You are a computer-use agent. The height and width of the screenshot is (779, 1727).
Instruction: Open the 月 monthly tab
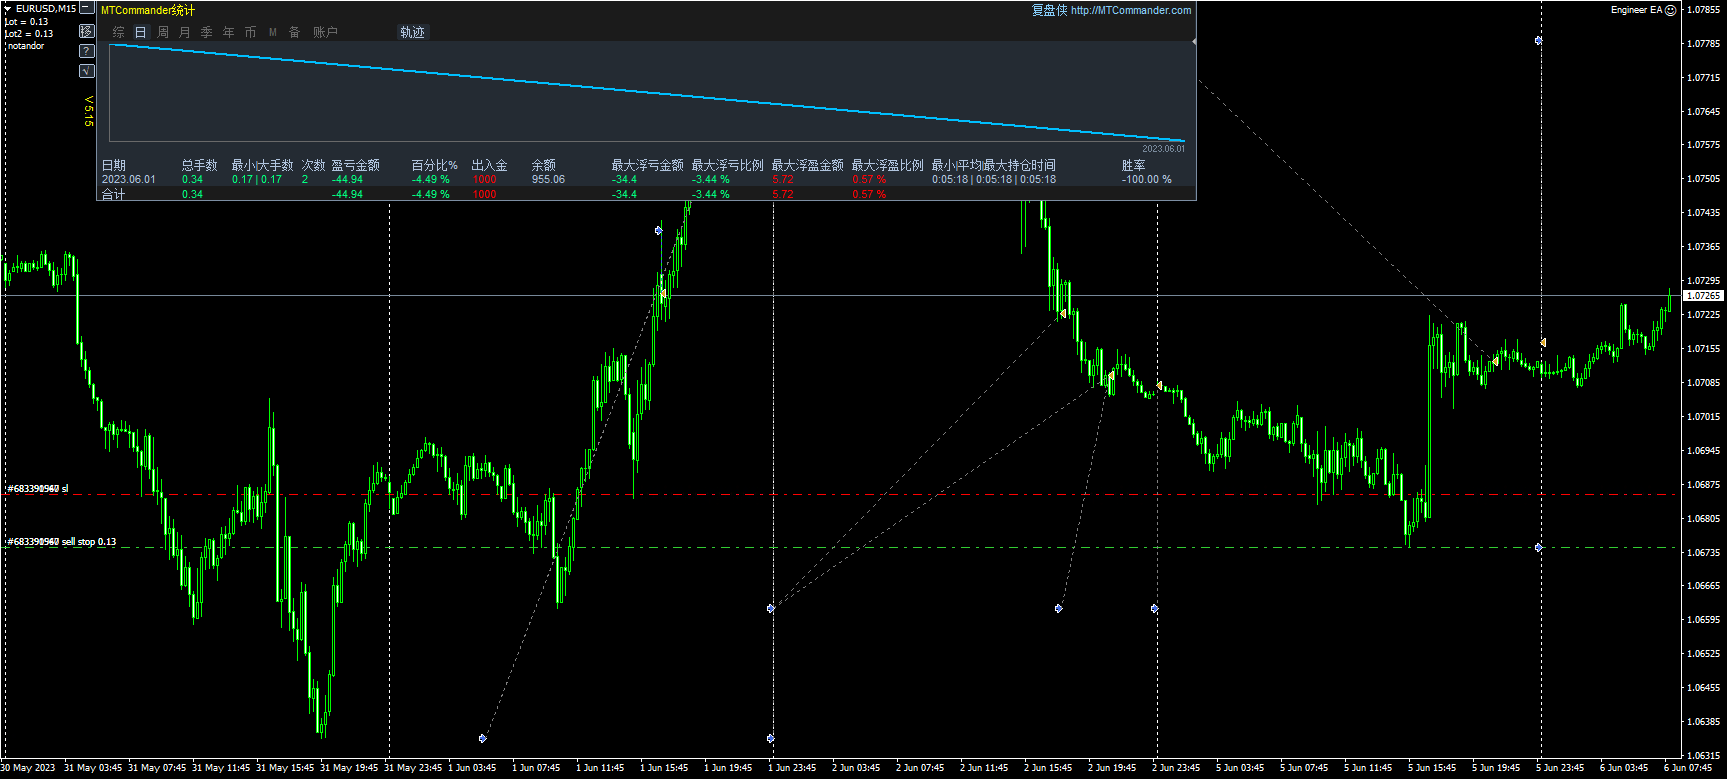pyautogui.click(x=185, y=32)
